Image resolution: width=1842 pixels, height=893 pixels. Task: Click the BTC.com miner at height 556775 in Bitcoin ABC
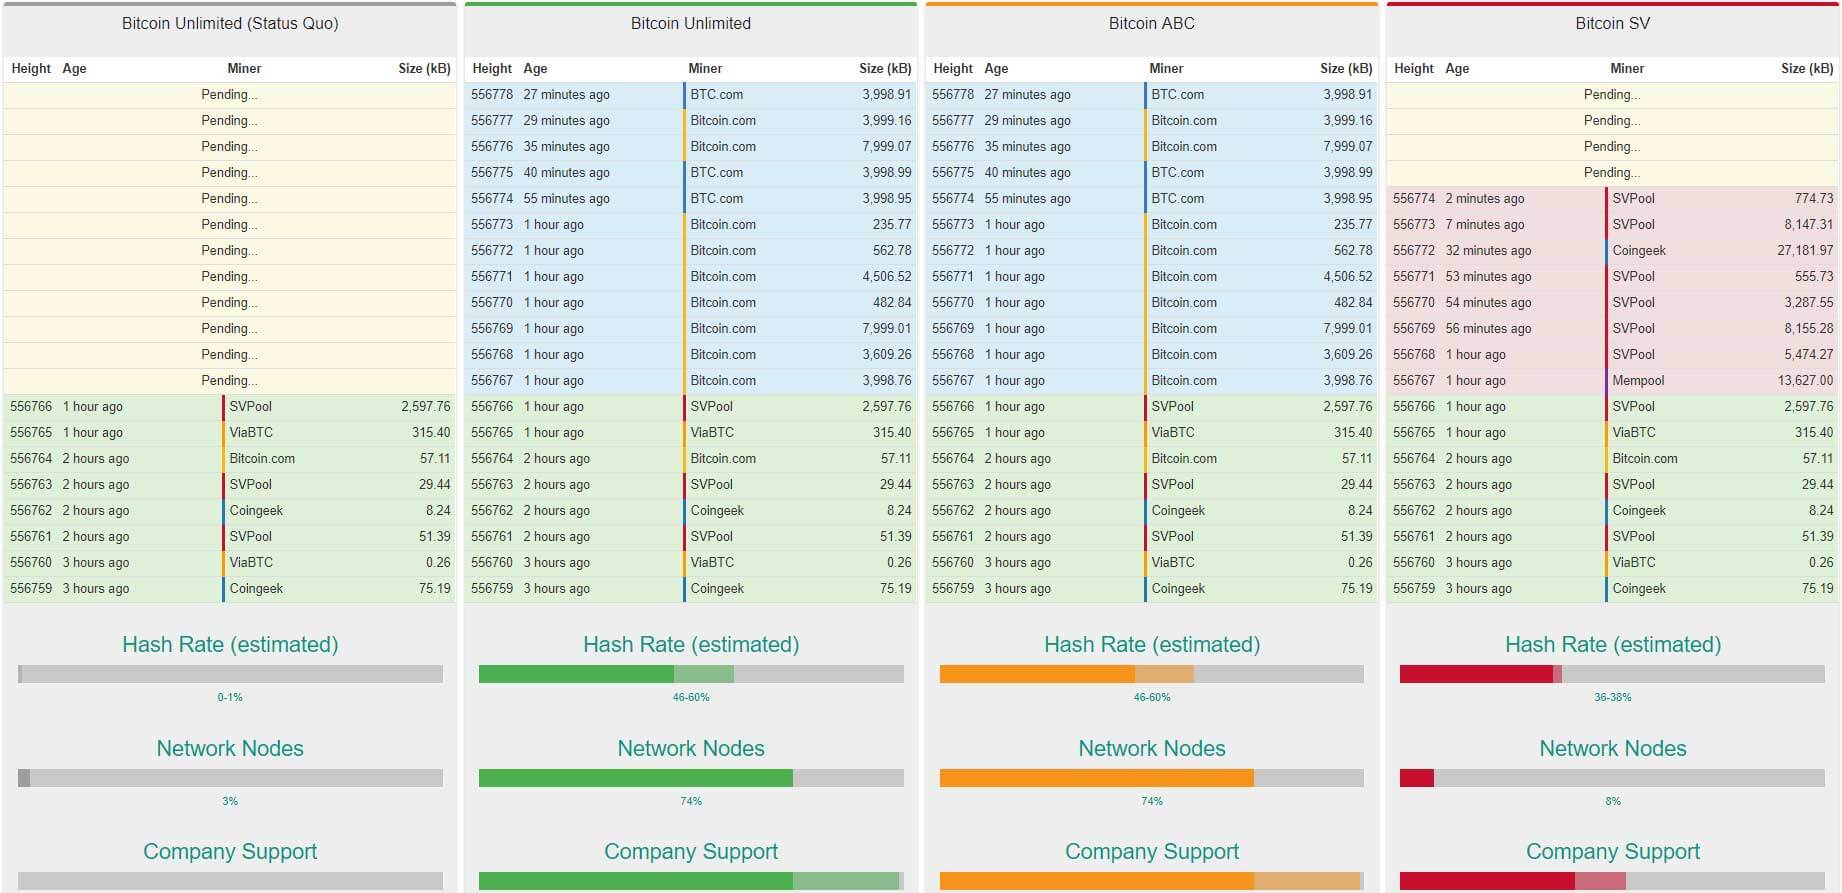point(1177,172)
